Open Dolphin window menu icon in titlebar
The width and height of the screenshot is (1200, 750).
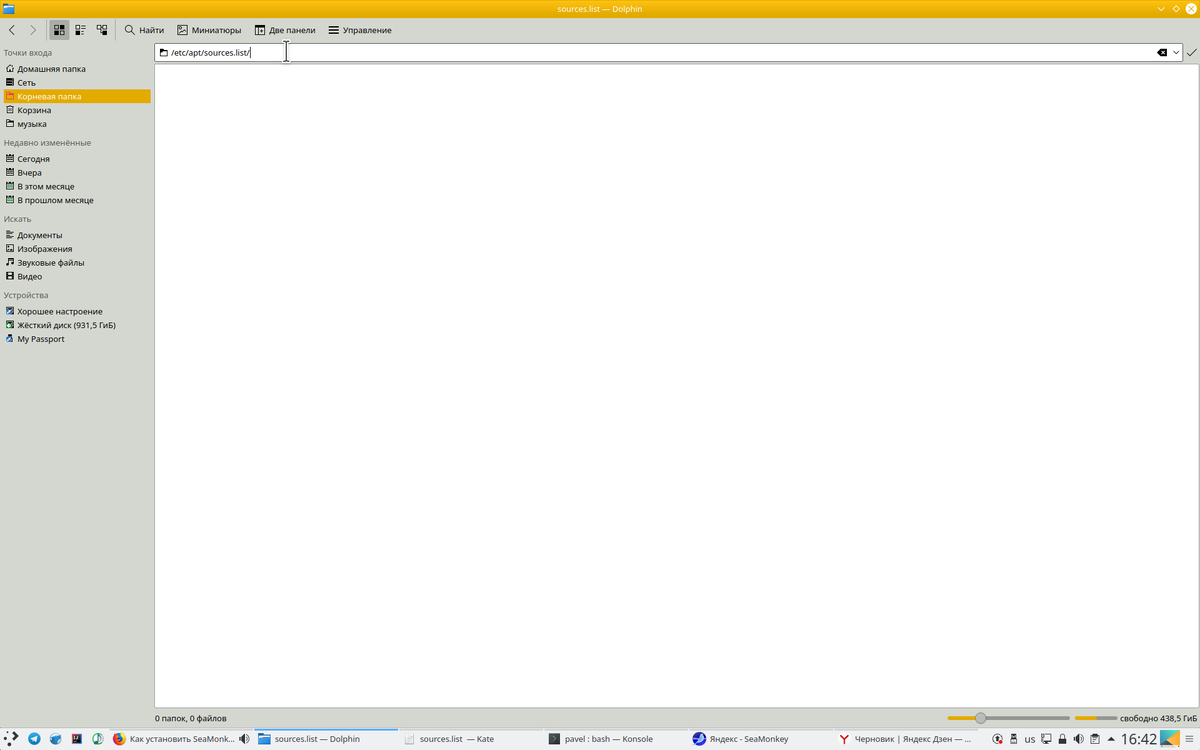(9, 9)
